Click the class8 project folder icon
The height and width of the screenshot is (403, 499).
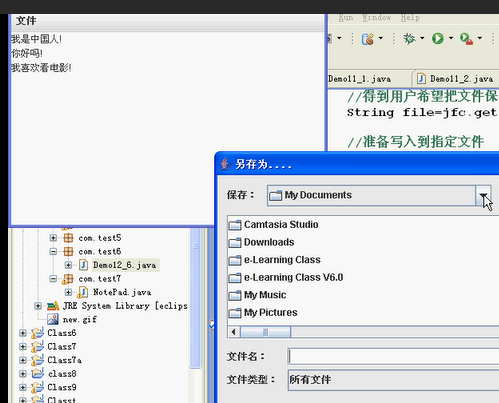[x=37, y=374]
